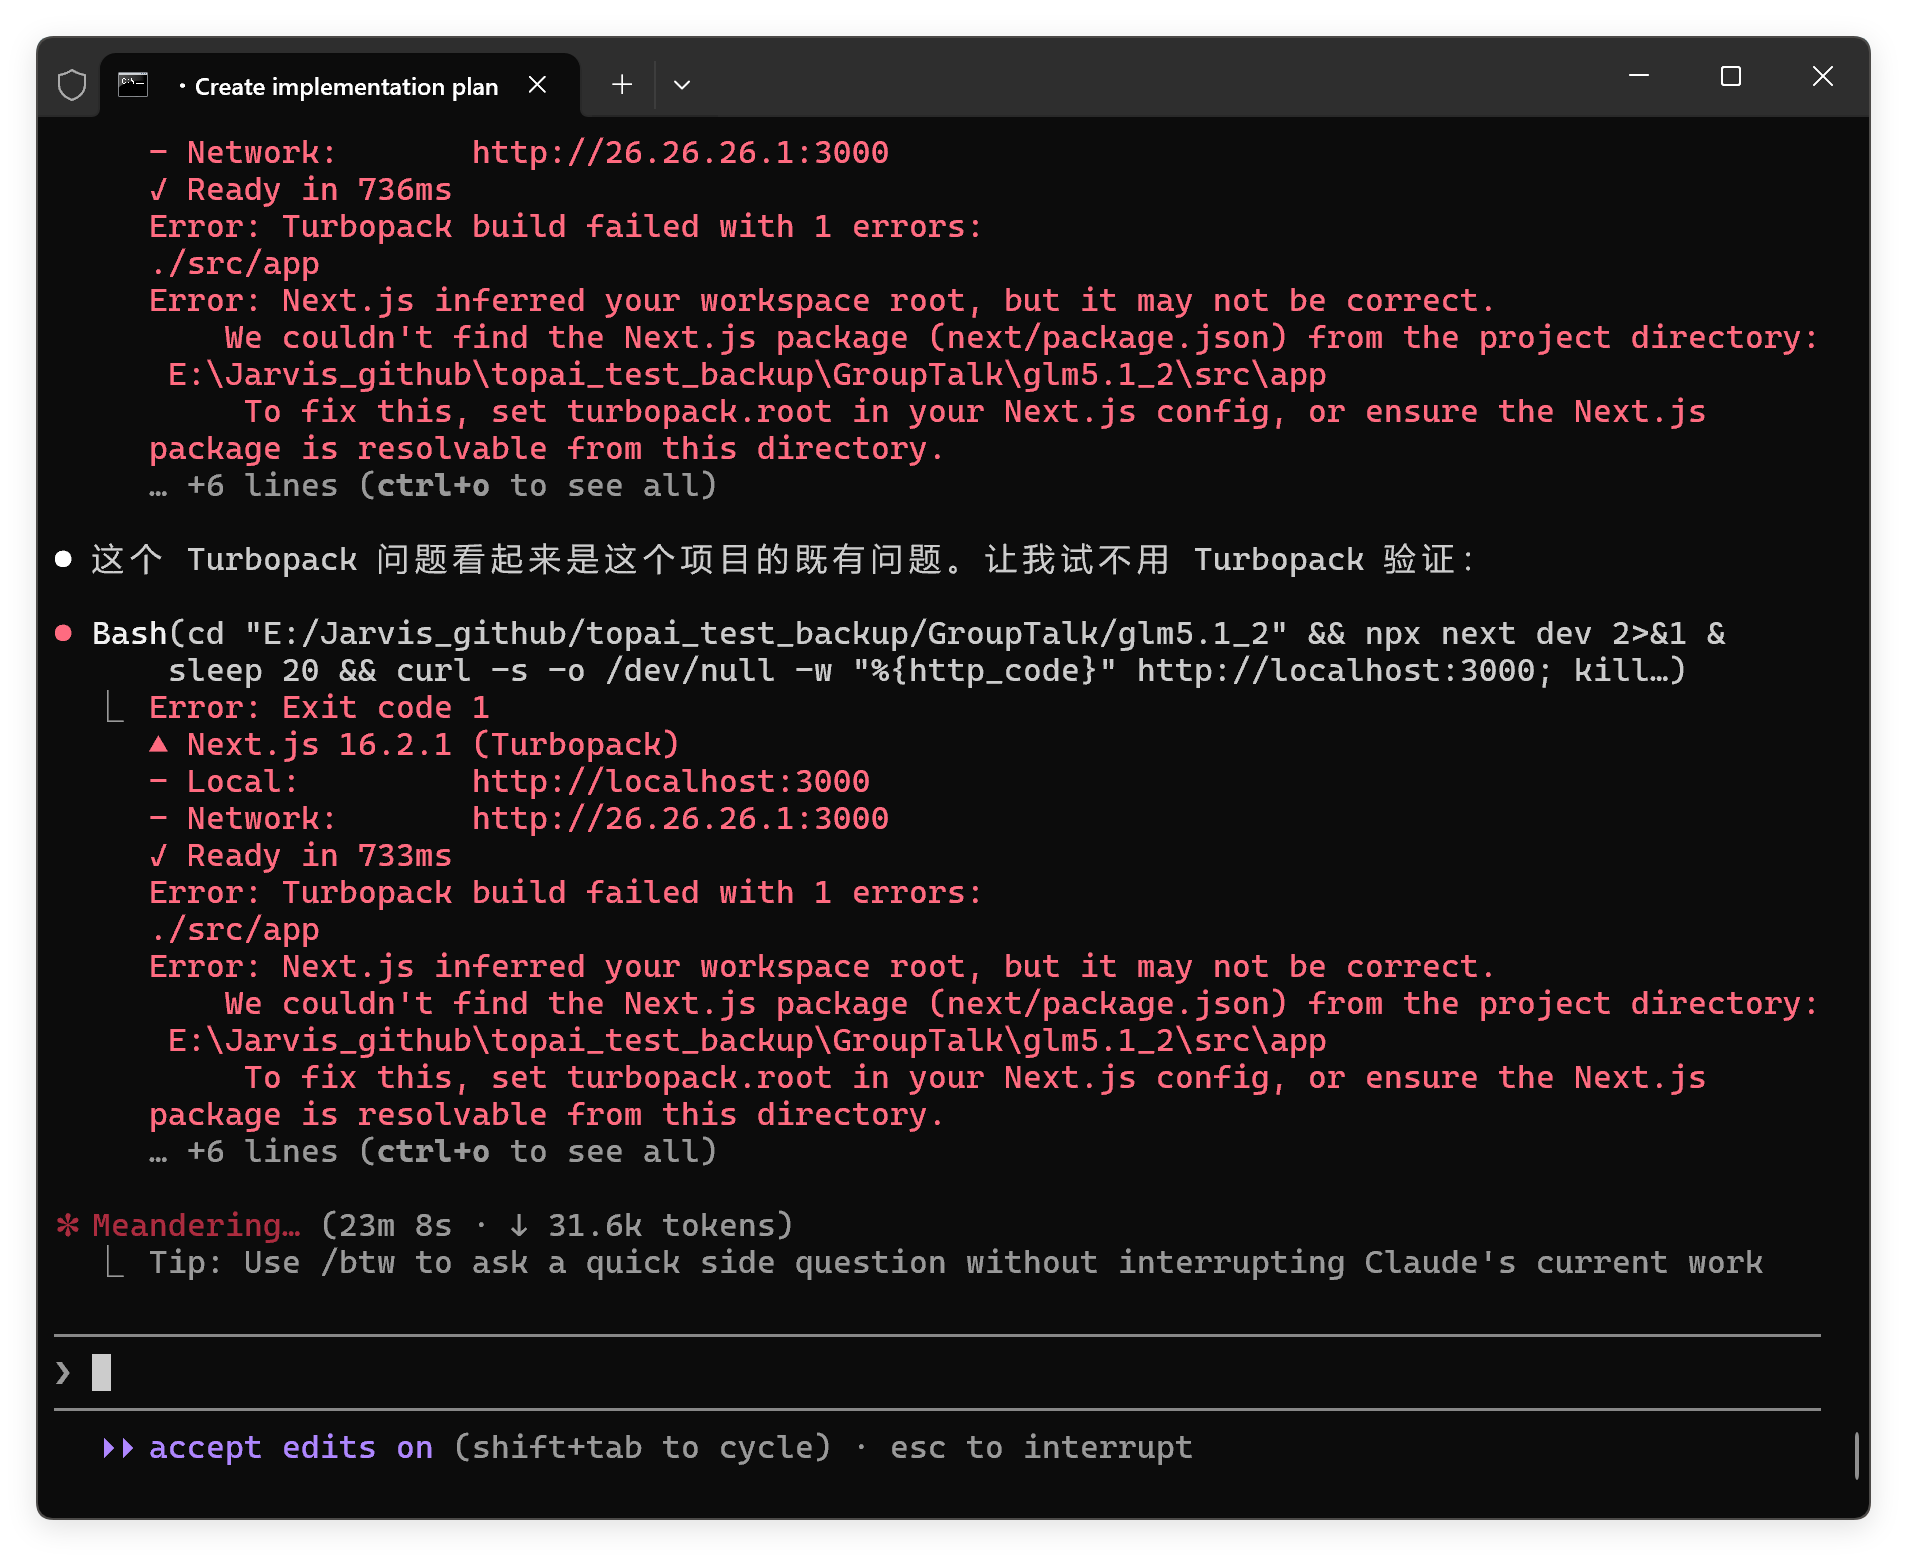The height and width of the screenshot is (1556, 1907).
Task: Open Network URL above Ready in 733ms
Action: (680, 818)
